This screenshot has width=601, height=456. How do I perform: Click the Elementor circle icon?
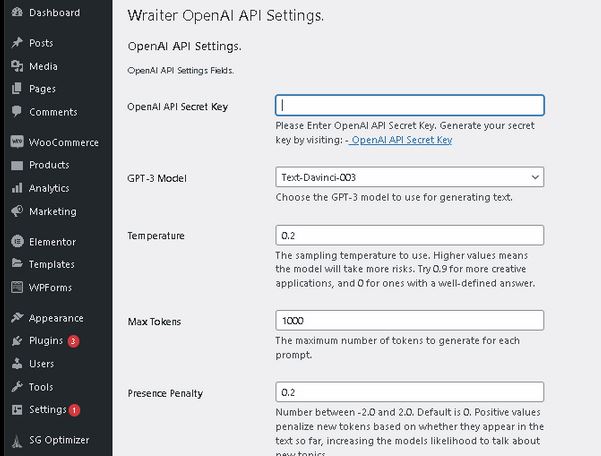[17, 241]
